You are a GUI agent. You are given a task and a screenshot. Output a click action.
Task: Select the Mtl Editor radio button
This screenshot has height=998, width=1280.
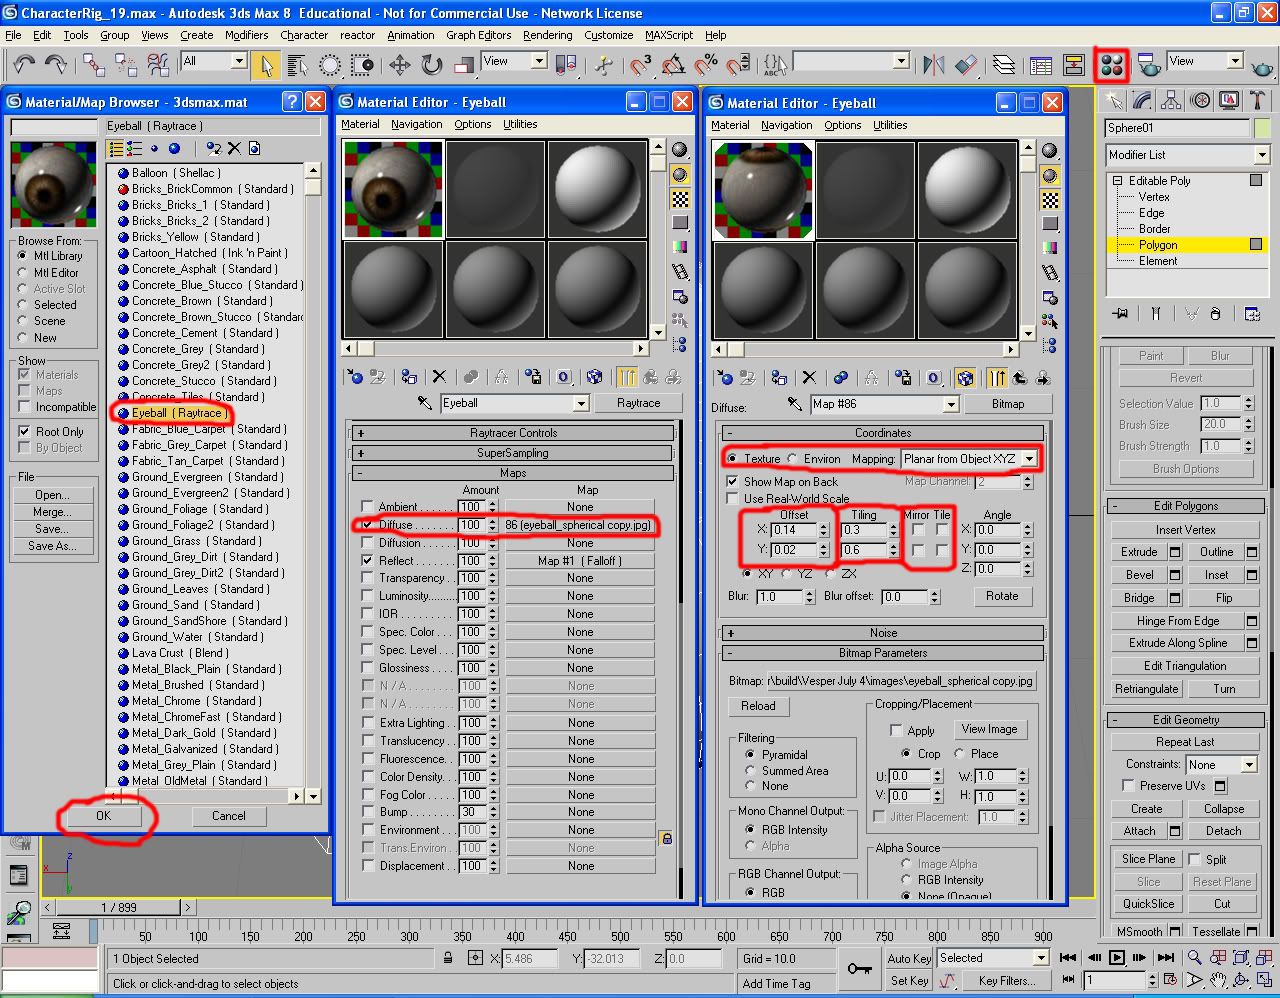tap(23, 272)
